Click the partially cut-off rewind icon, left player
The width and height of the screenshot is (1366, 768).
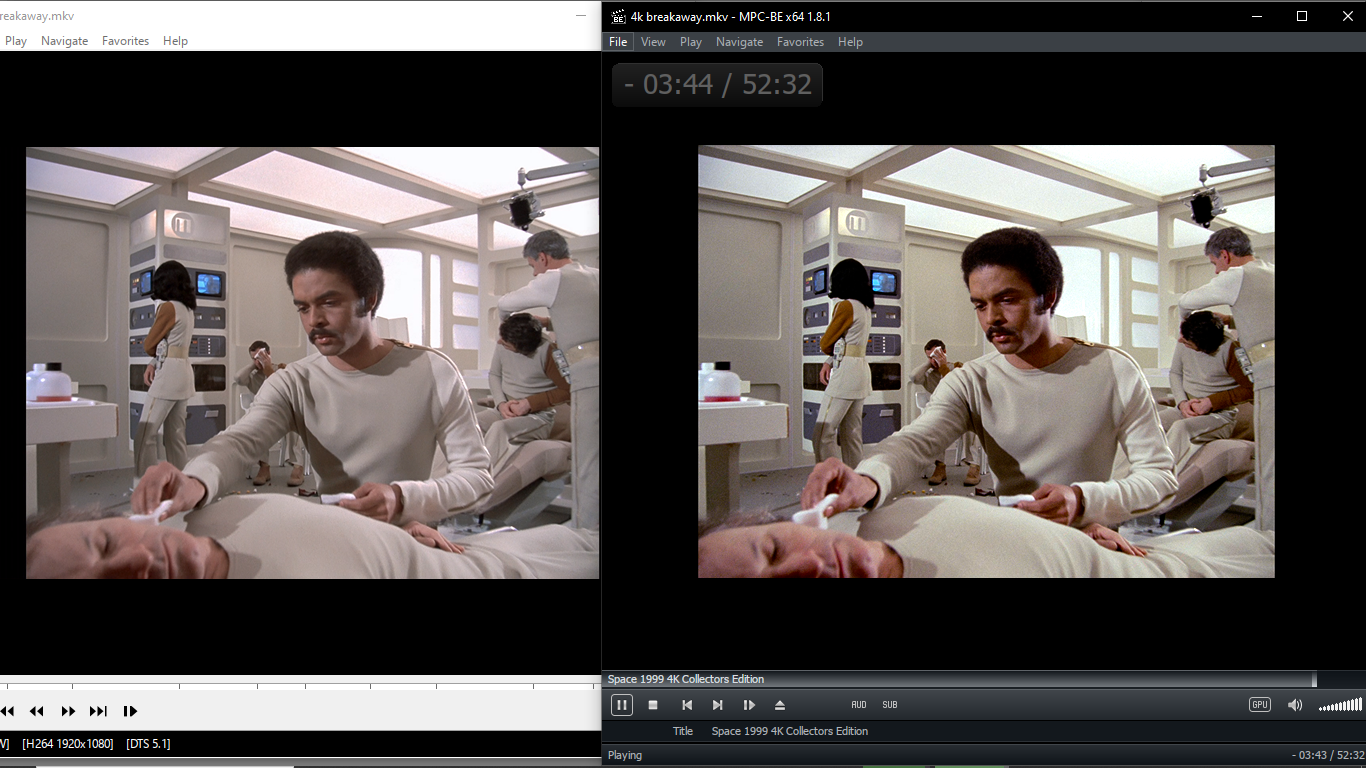point(7,711)
